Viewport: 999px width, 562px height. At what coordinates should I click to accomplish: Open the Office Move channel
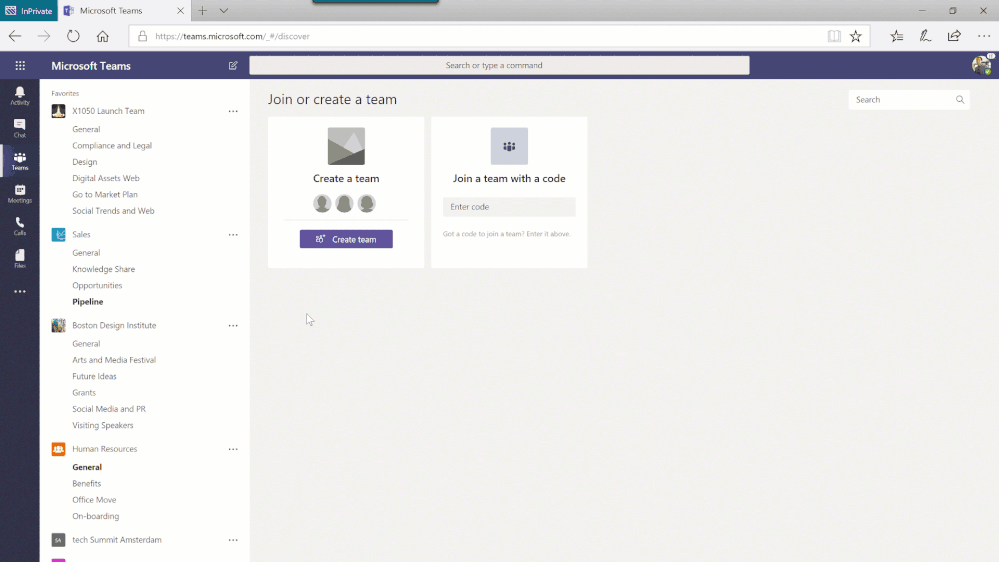click(x=94, y=500)
